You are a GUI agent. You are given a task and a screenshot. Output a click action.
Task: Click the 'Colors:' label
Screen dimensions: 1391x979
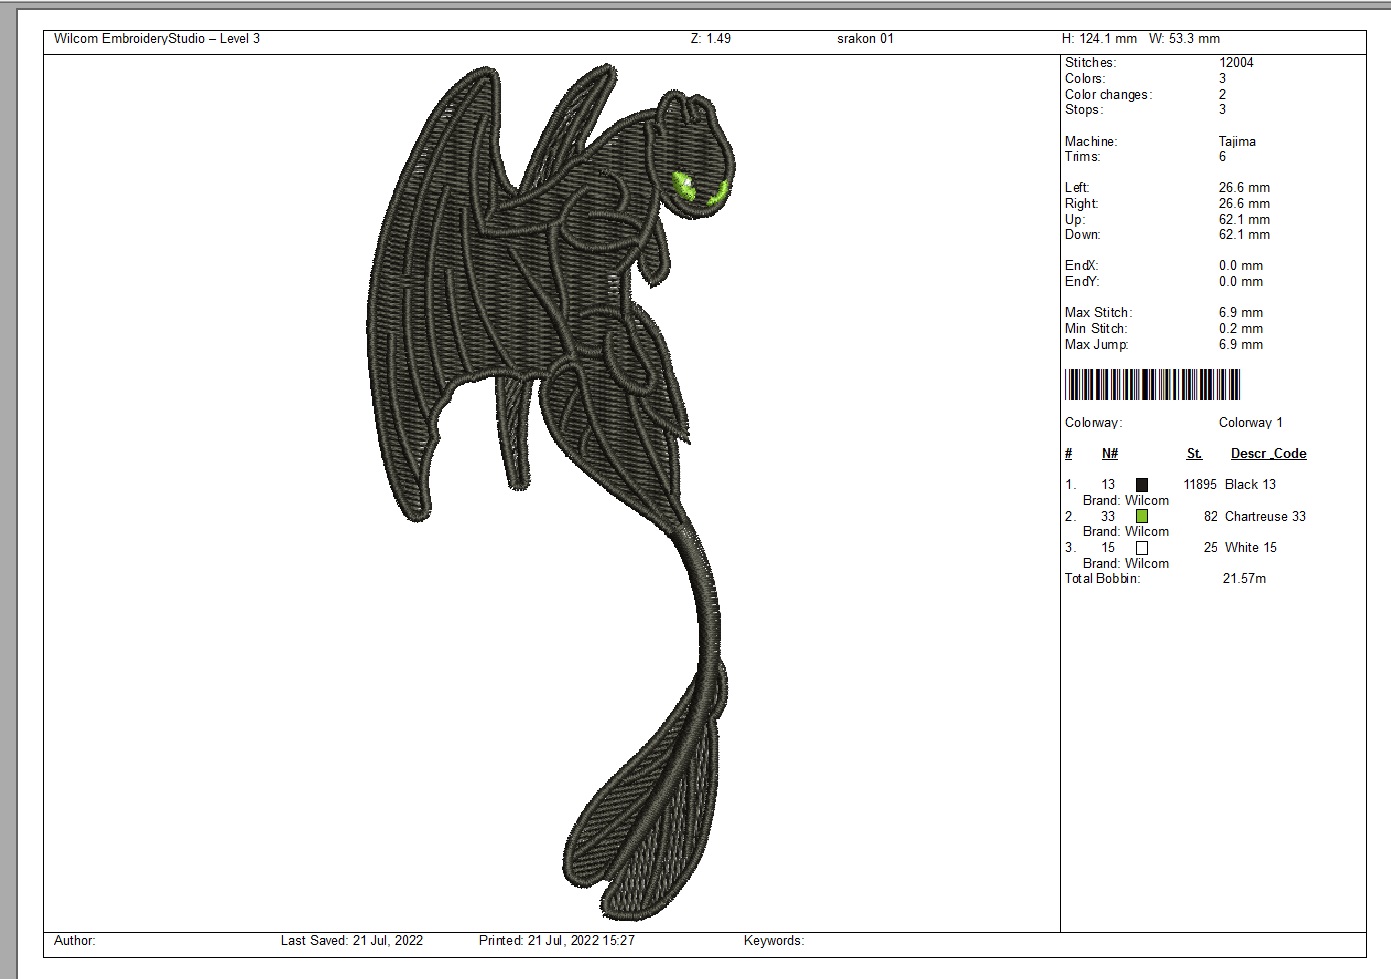coord(1085,78)
